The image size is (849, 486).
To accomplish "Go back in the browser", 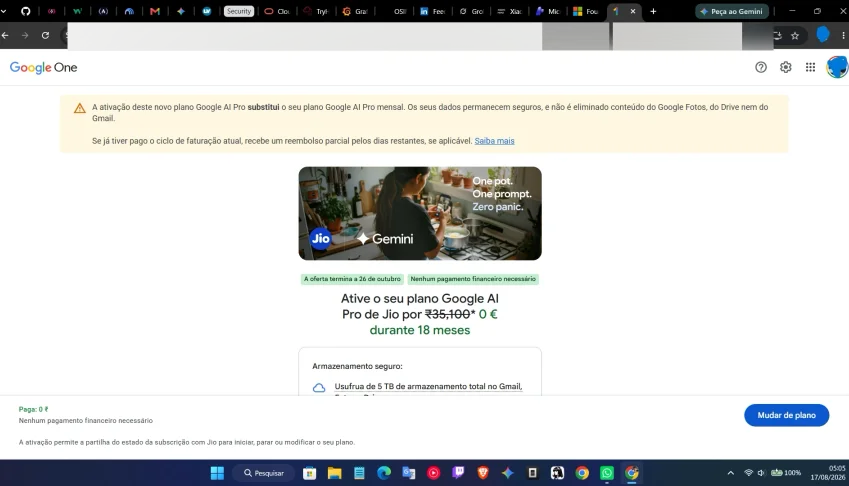I will (5, 35).
